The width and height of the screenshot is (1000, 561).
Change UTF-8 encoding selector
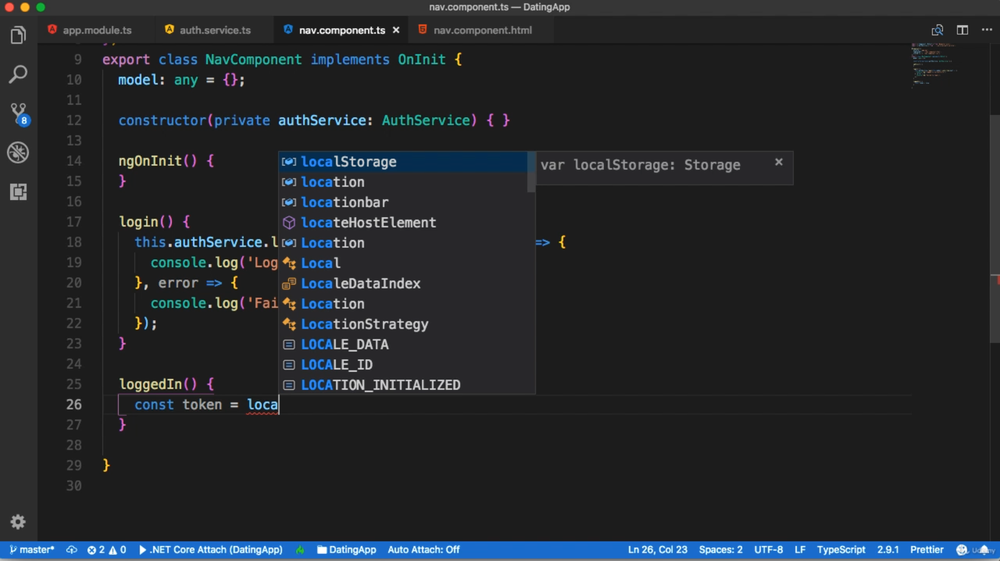coord(768,550)
